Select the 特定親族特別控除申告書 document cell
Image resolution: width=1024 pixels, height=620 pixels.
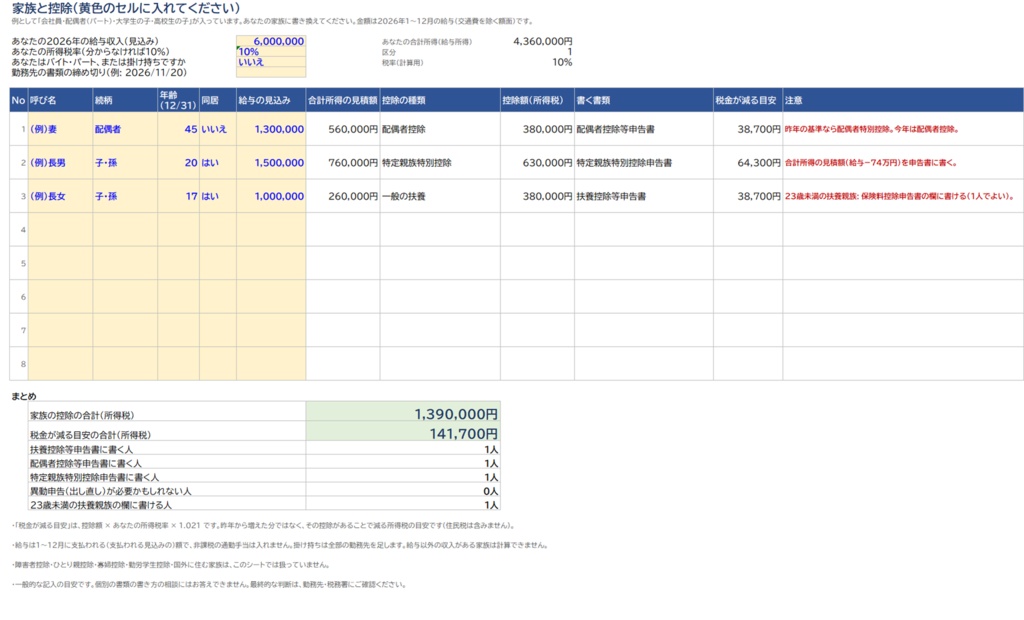coord(644,163)
